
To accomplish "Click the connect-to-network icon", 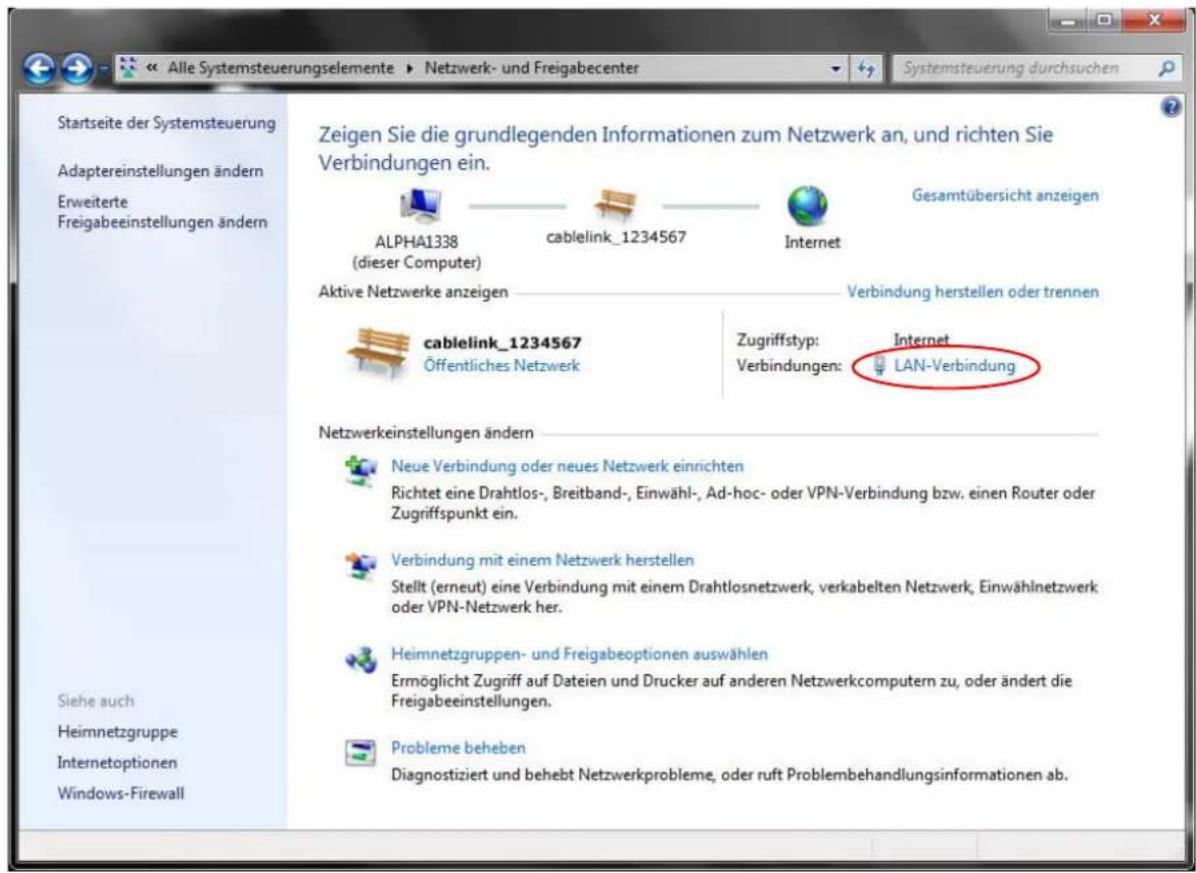I will pos(360,565).
